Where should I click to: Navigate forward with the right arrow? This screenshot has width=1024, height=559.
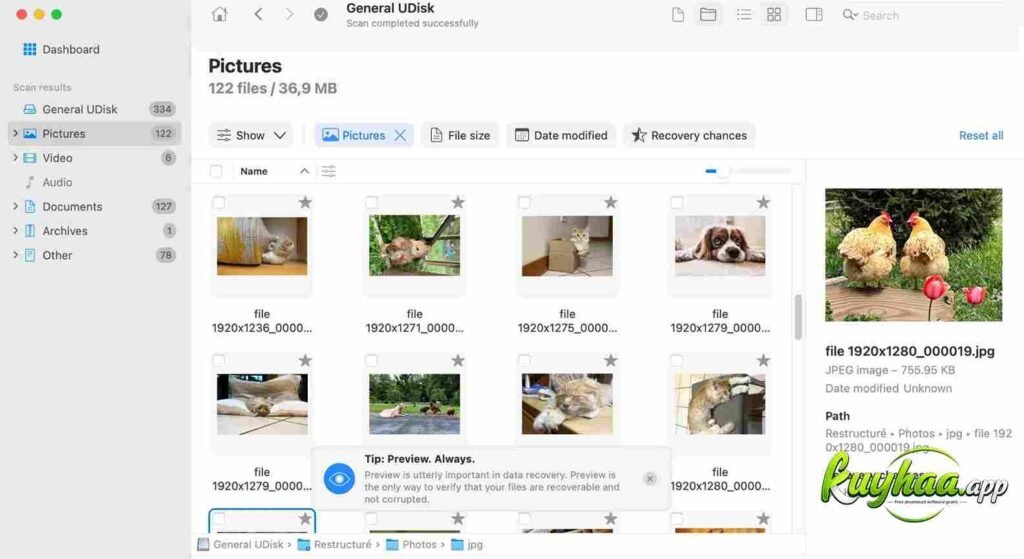click(289, 14)
